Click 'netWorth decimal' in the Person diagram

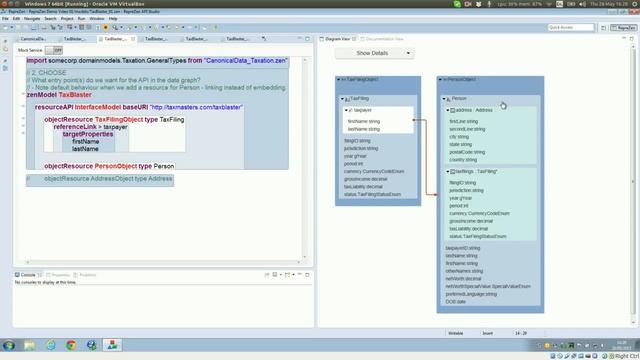[463, 278]
